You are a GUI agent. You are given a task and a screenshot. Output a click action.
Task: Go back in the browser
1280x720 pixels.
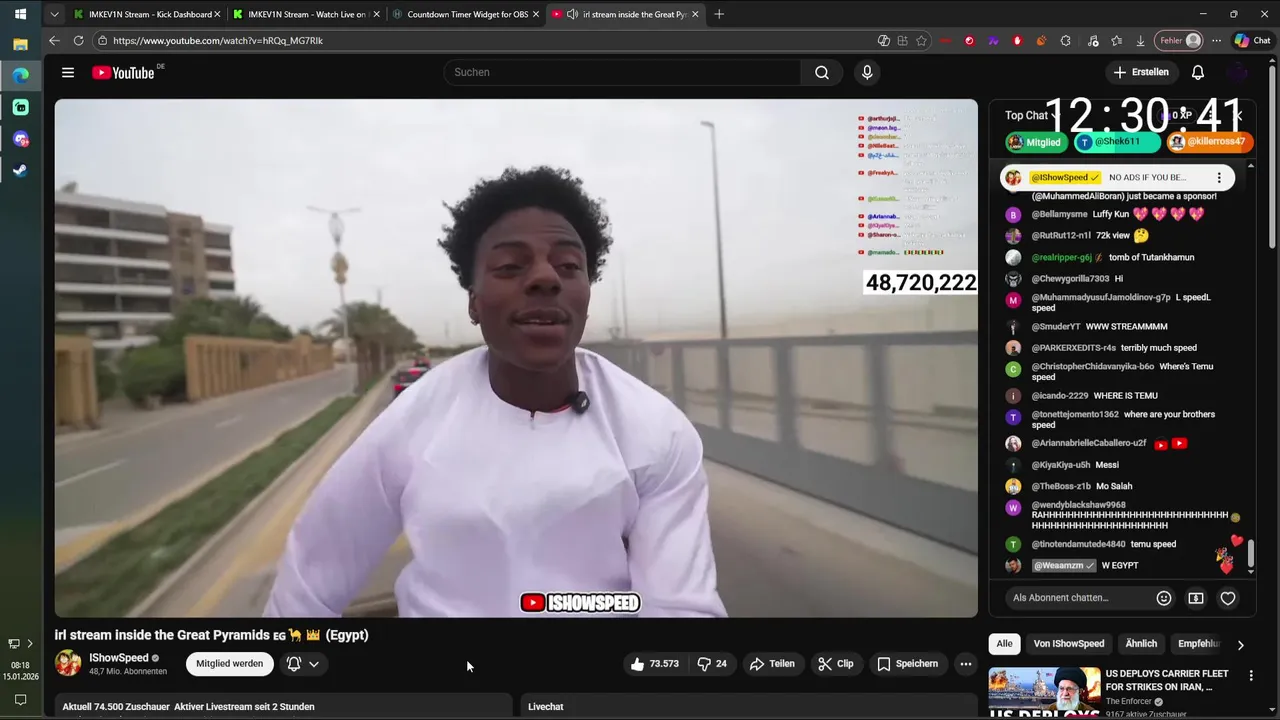pos(54,41)
